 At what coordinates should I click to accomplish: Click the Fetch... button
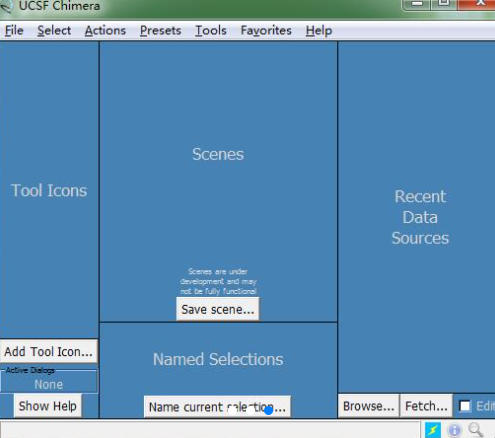(426, 406)
